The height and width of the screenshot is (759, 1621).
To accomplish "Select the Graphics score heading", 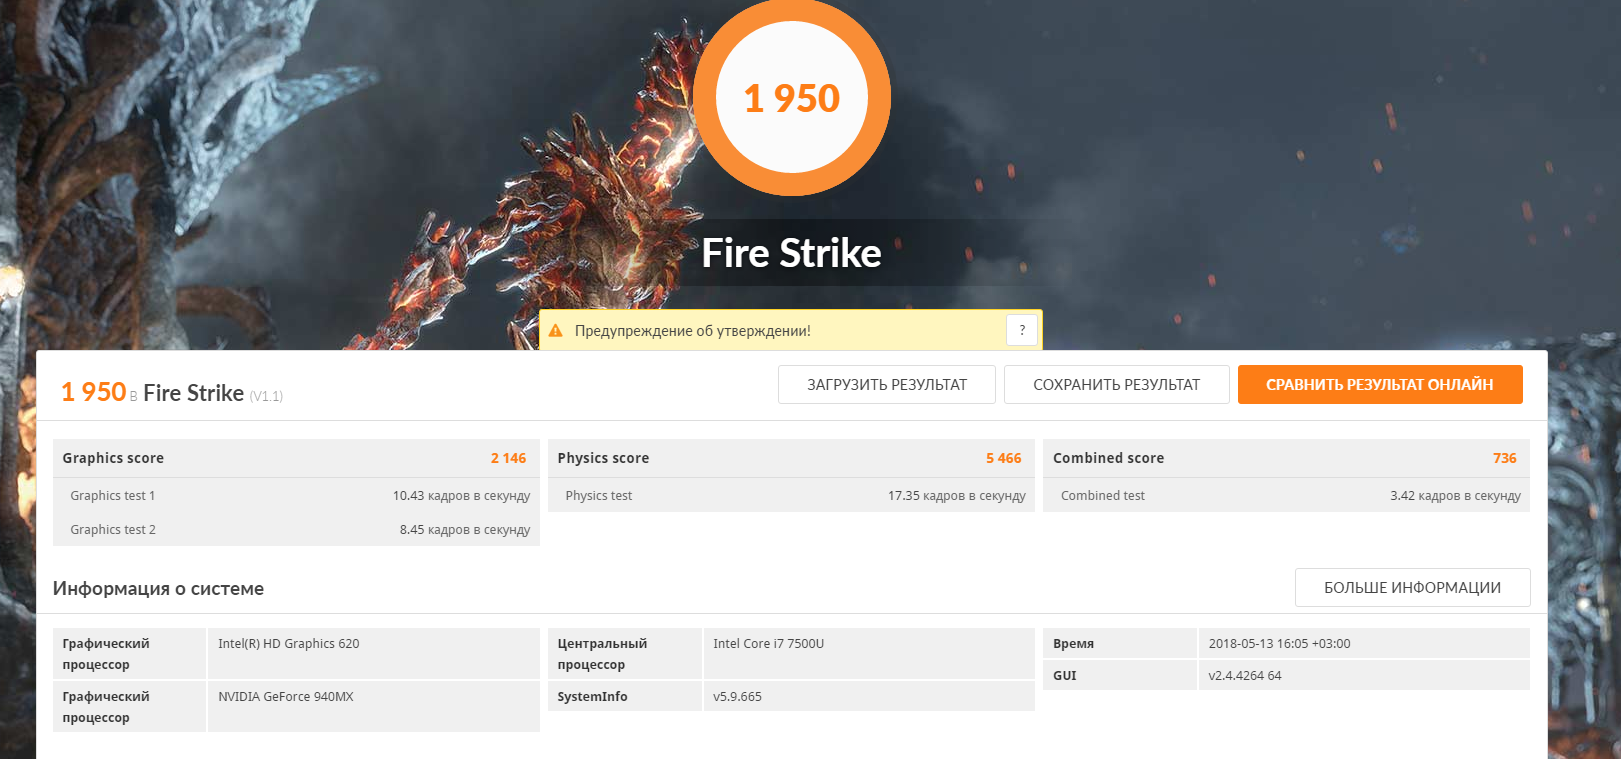I will click(x=113, y=458).
